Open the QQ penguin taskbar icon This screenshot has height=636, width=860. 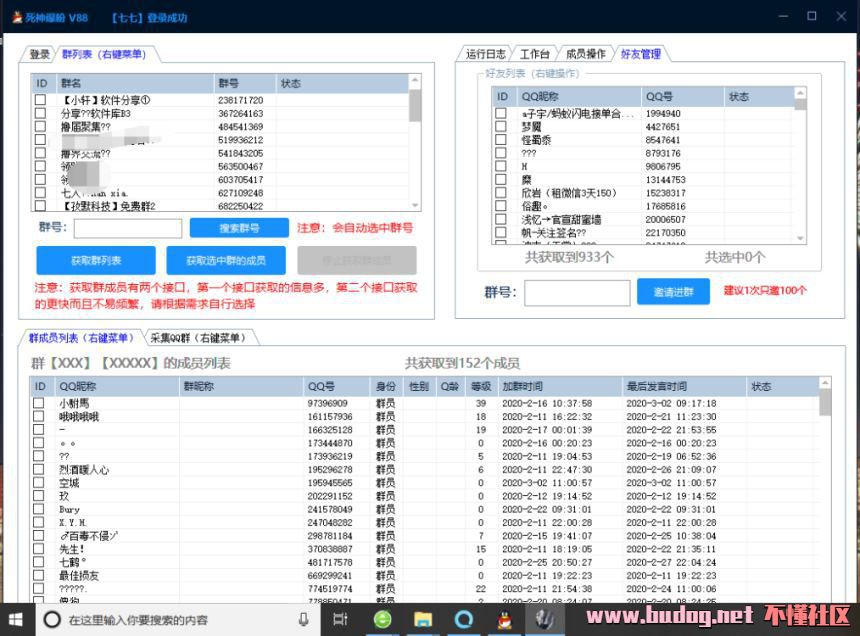click(505, 620)
